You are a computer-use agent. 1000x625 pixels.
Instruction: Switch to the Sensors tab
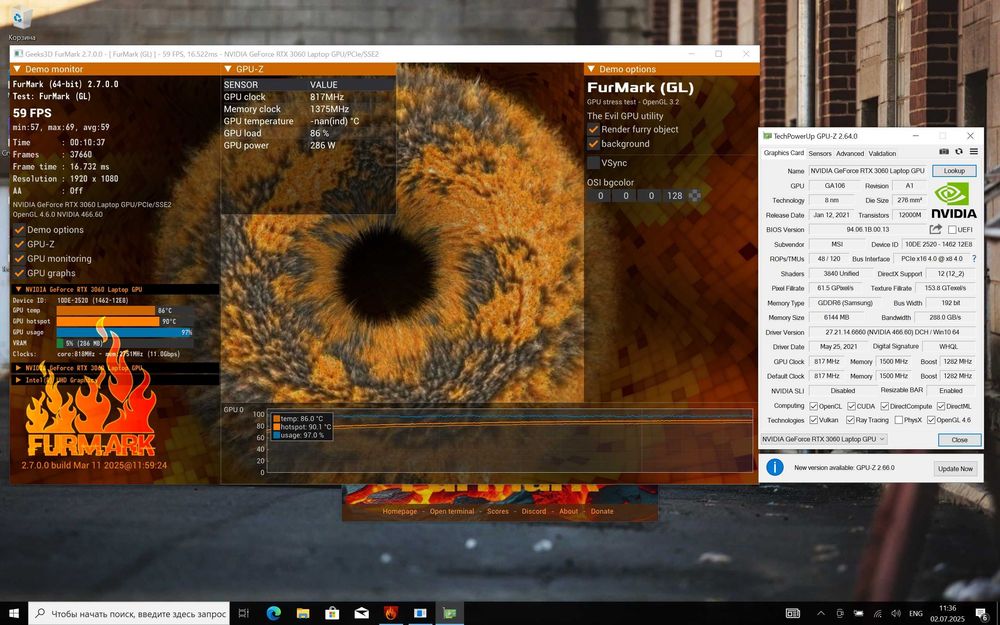(x=820, y=154)
